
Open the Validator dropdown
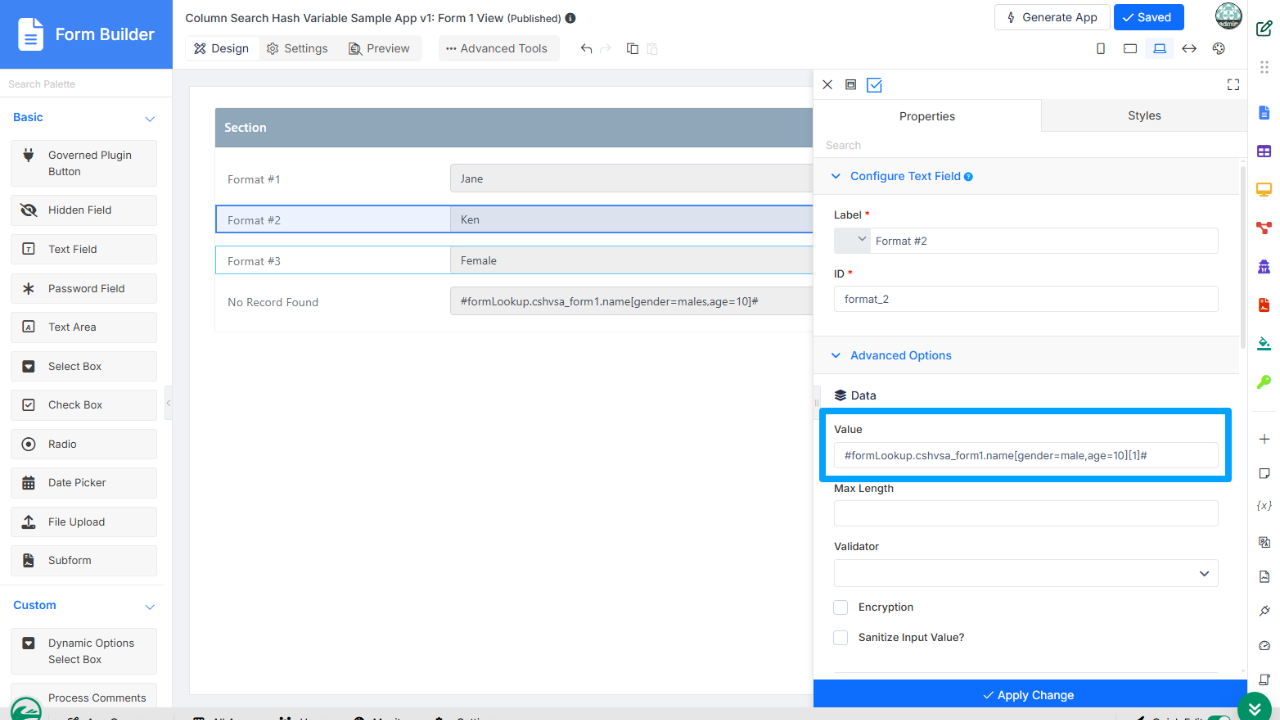[x=1026, y=573]
